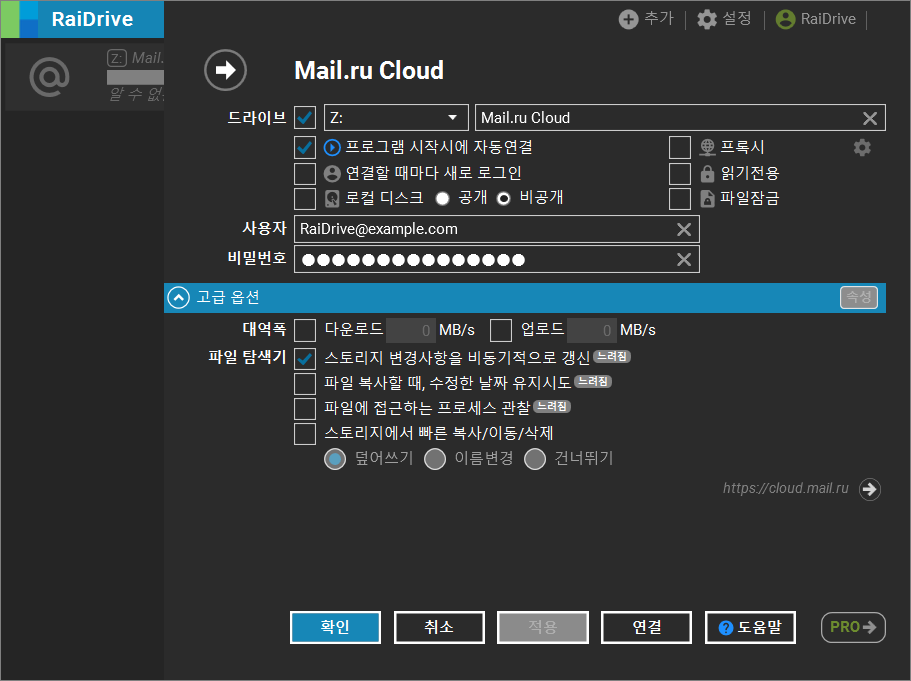911x681 pixels.
Task: Click the upload MB/s value field
Action: [591, 330]
